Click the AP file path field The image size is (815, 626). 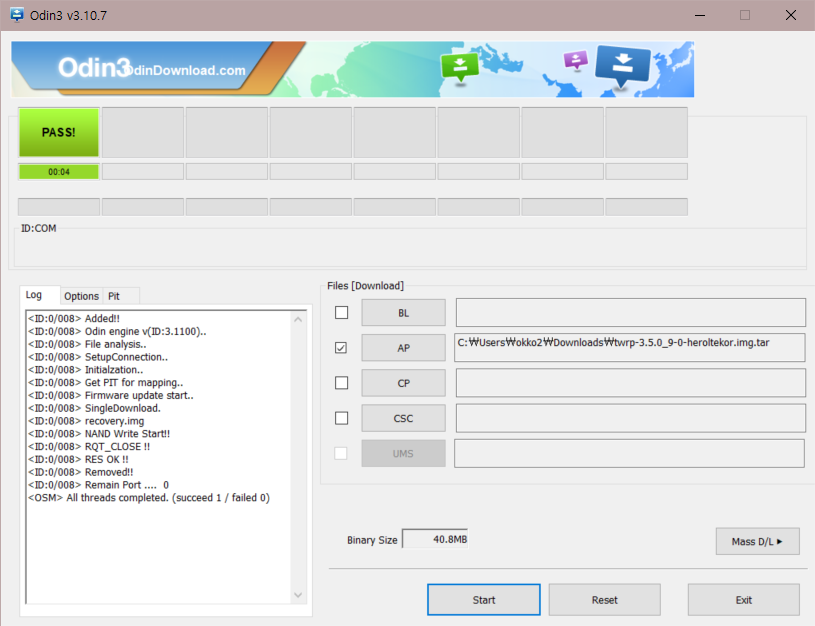tap(629, 347)
